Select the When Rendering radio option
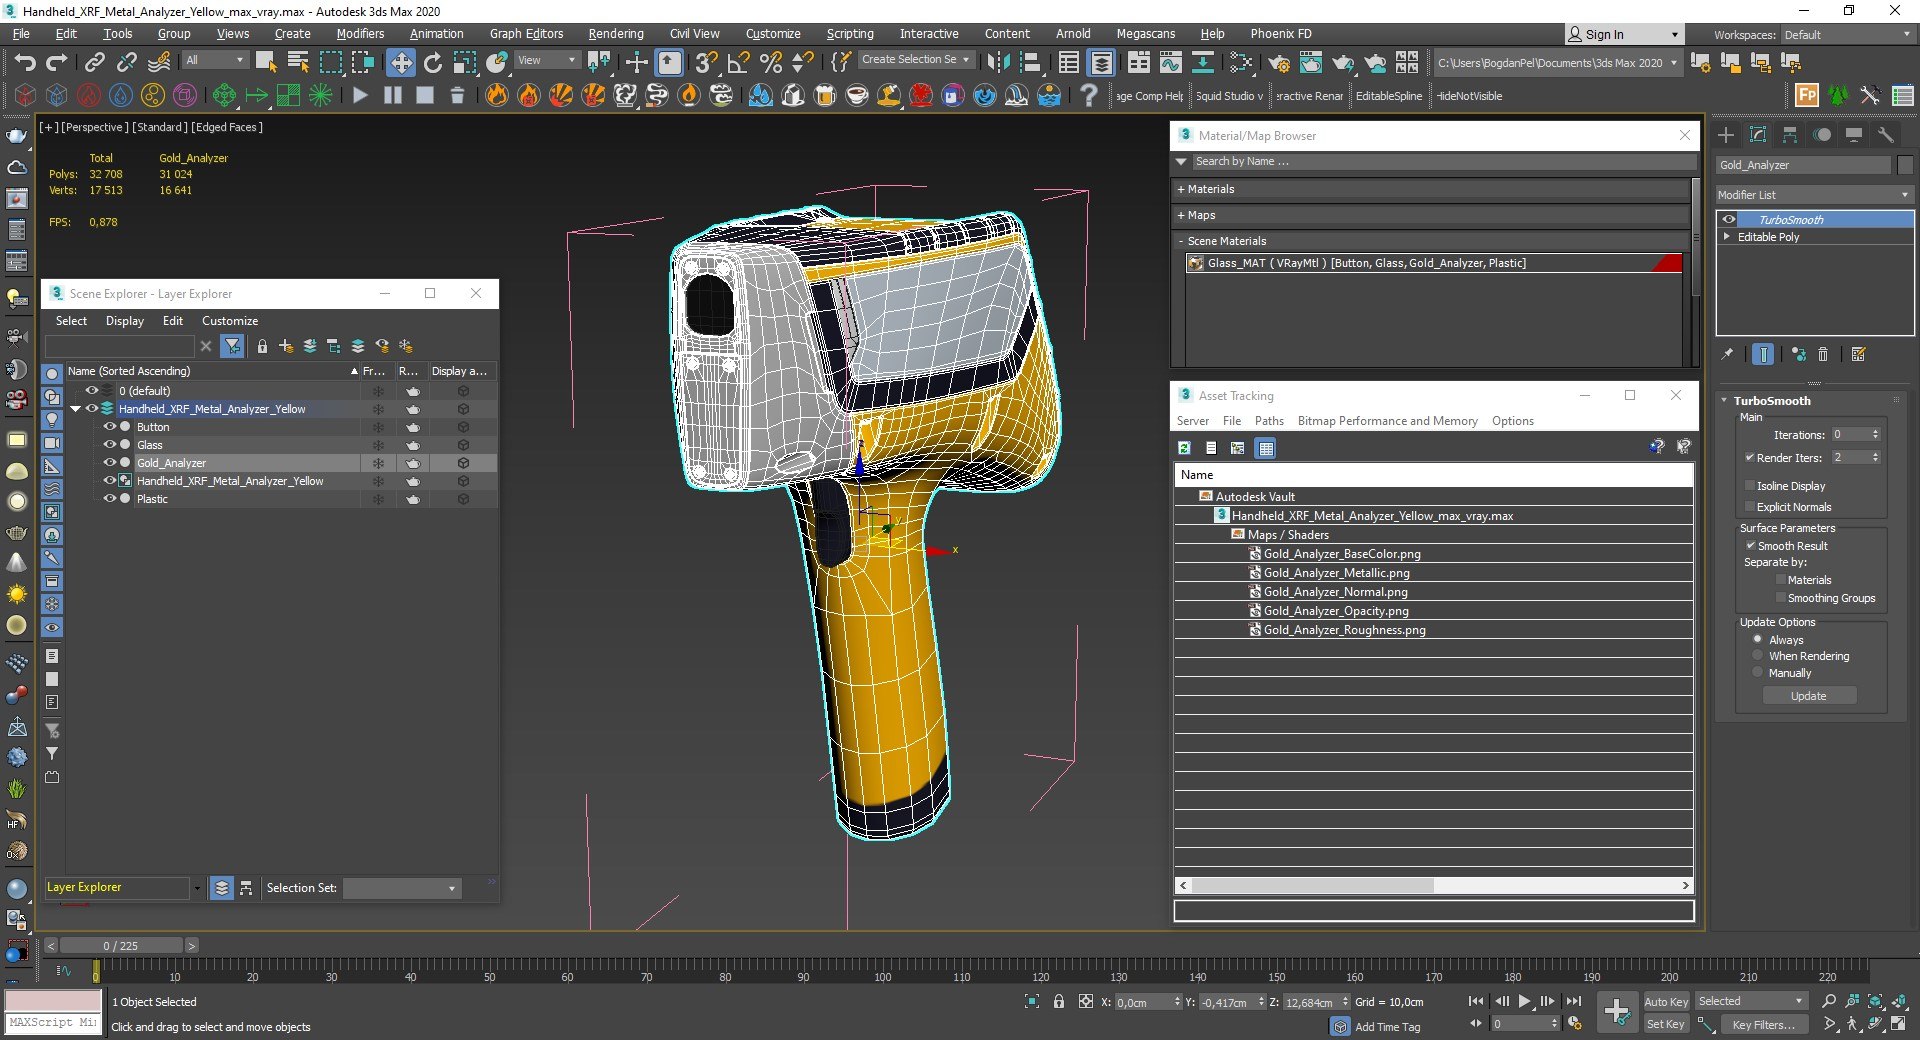The height and width of the screenshot is (1040, 1920). (1757, 656)
